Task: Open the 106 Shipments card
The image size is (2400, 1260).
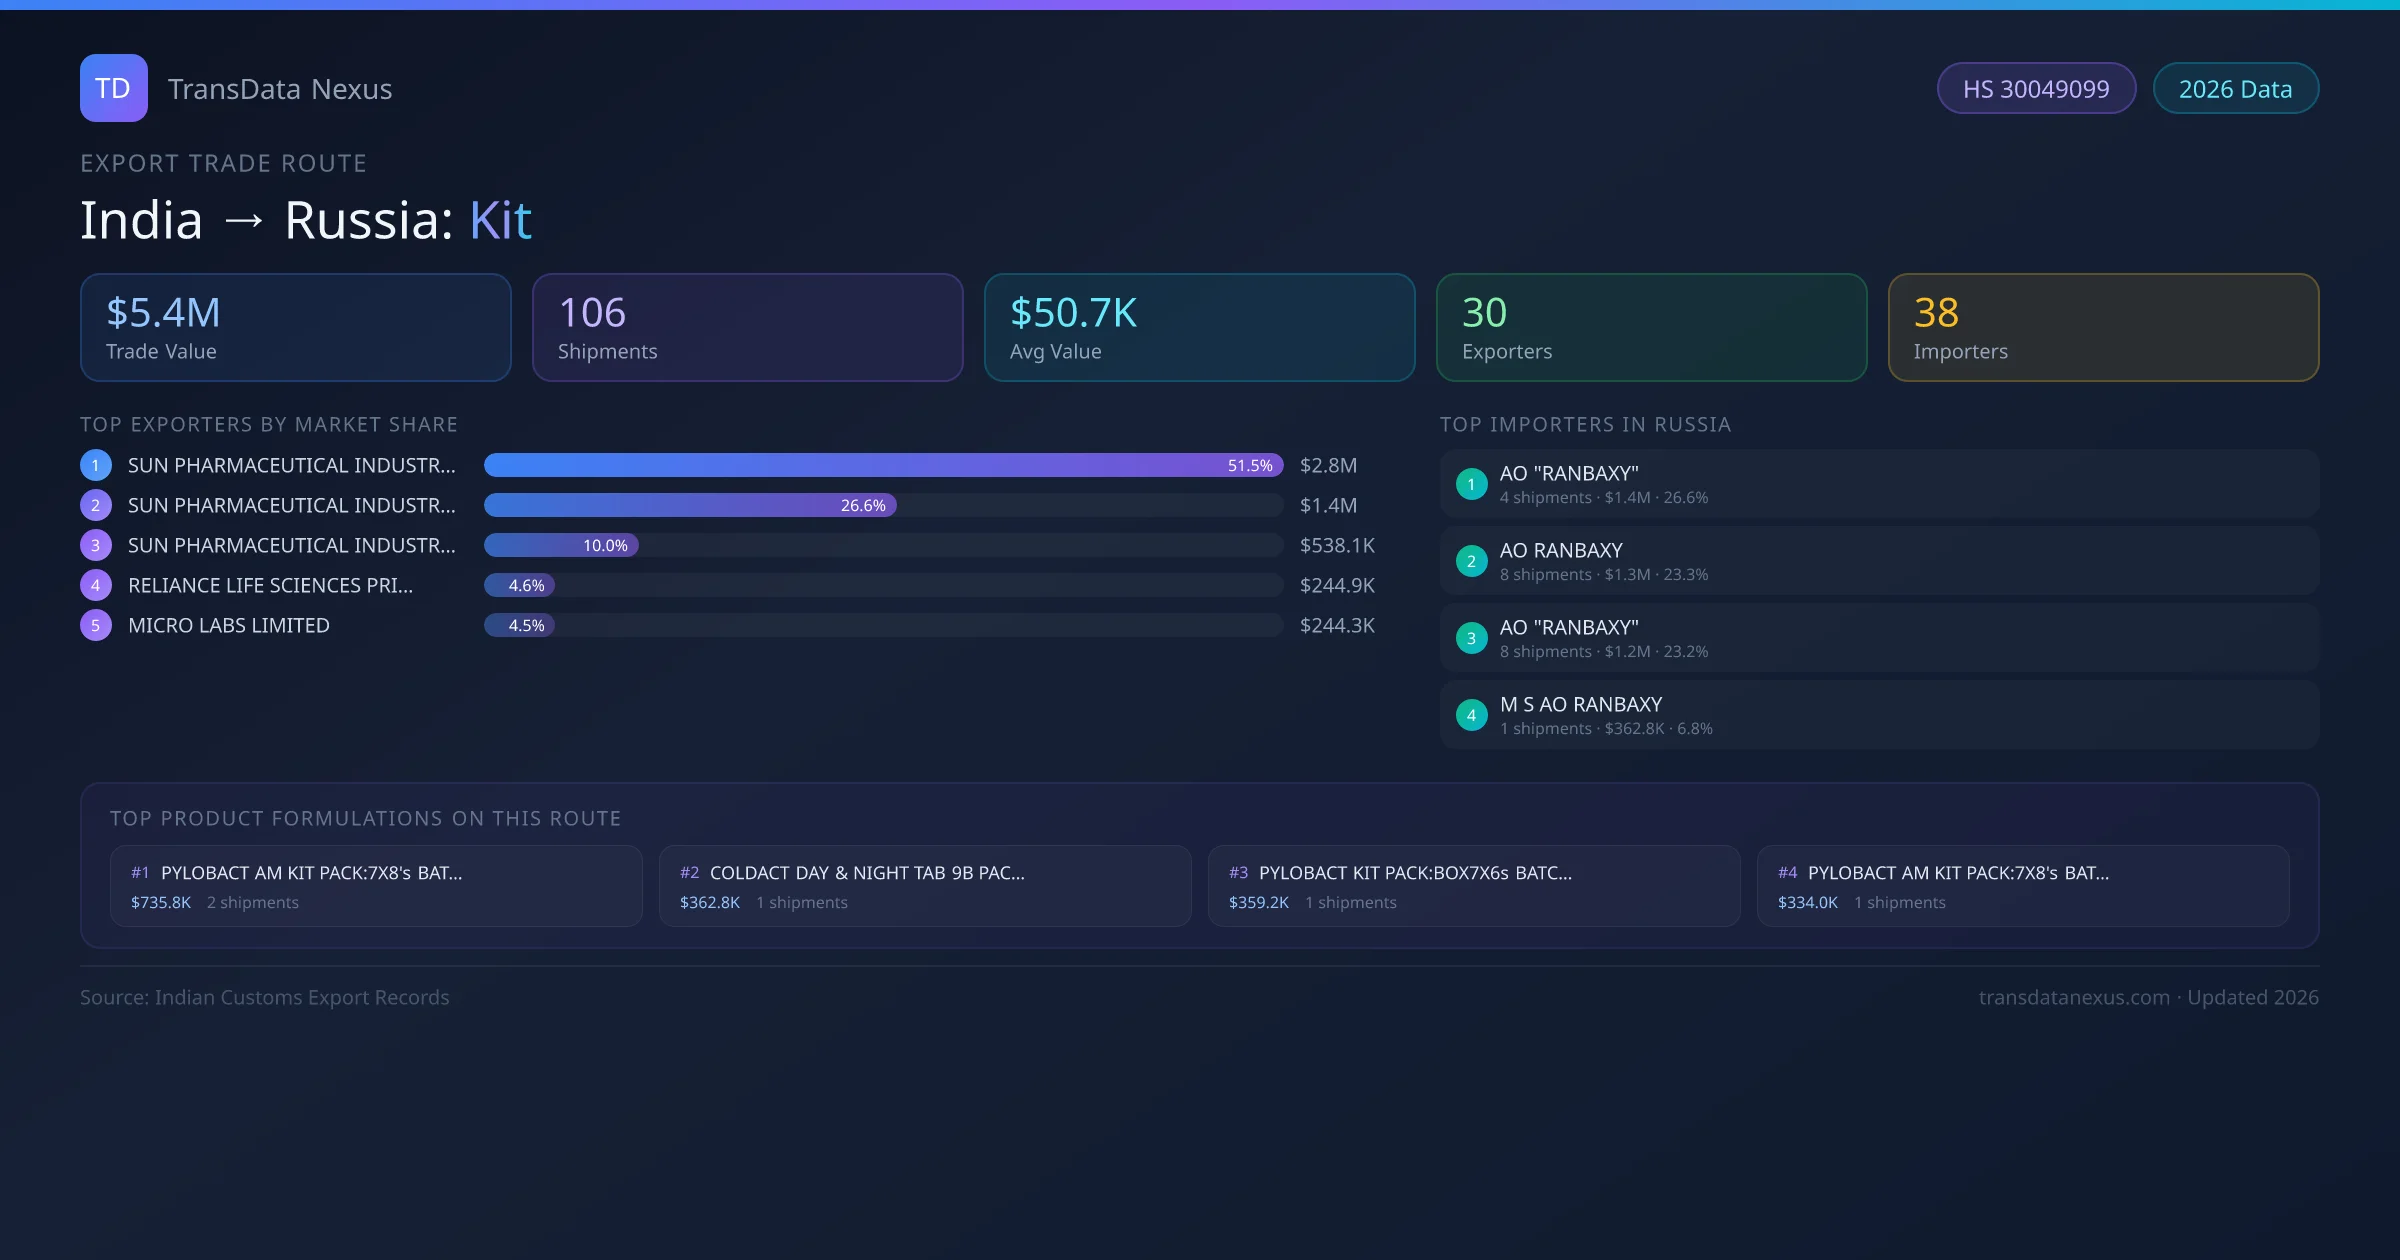Action: click(x=747, y=327)
